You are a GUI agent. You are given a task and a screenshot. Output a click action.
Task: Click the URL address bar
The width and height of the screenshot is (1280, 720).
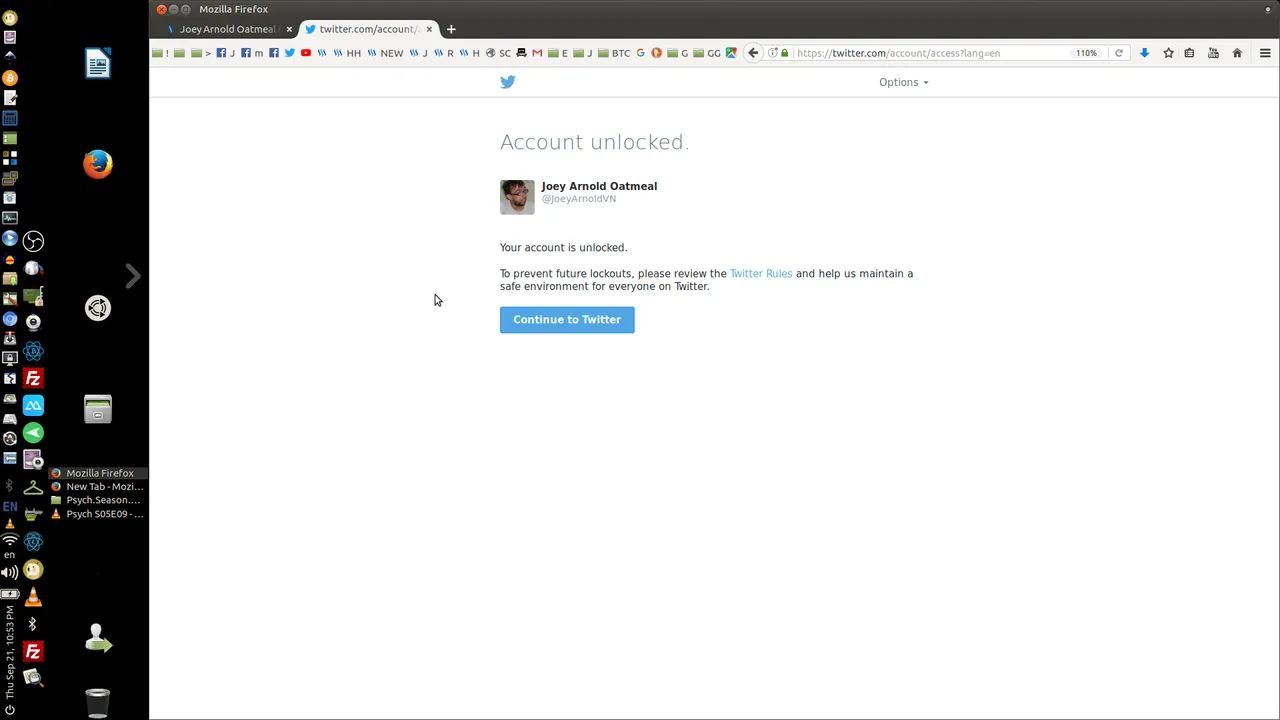930,53
